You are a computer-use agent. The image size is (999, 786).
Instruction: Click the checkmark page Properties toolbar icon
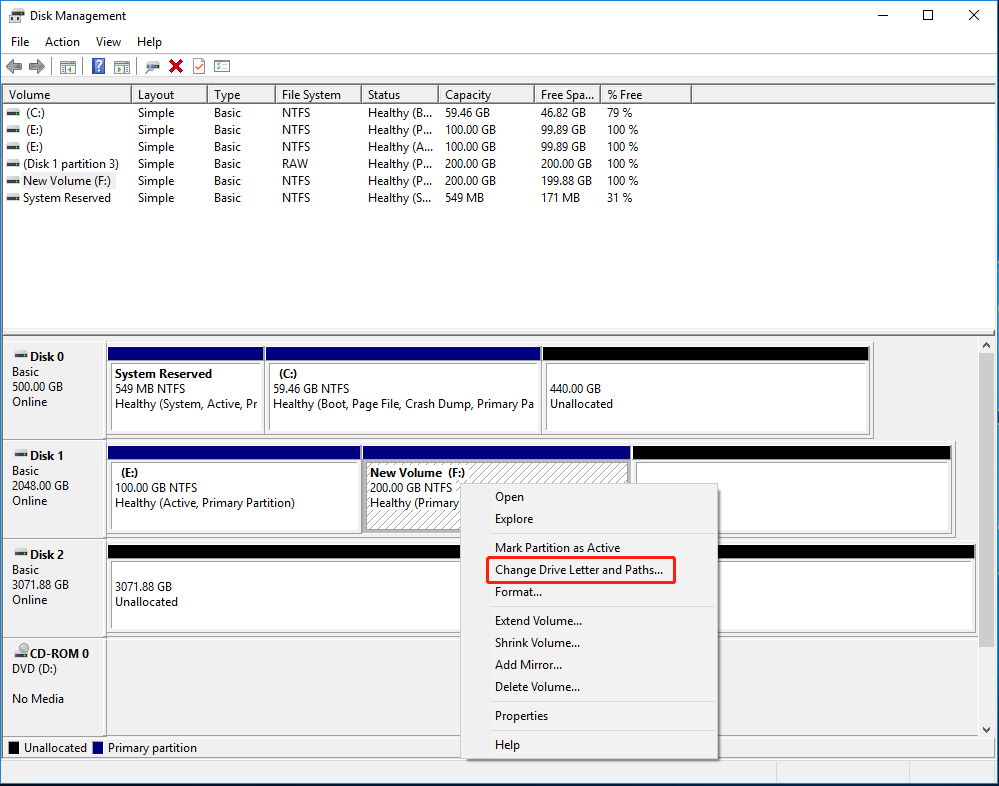[x=199, y=66]
